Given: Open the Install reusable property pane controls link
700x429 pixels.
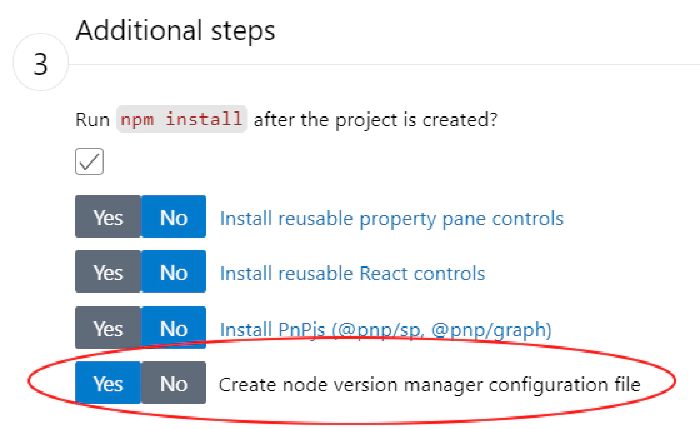Looking at the screenshot, I should [391, 218].
